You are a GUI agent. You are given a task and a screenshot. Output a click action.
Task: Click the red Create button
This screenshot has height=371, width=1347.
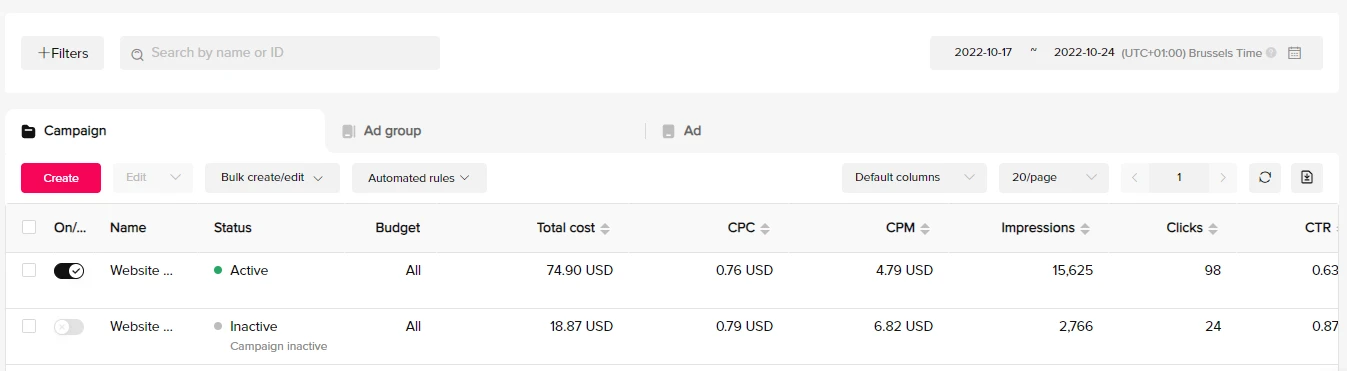coord(61,178)
